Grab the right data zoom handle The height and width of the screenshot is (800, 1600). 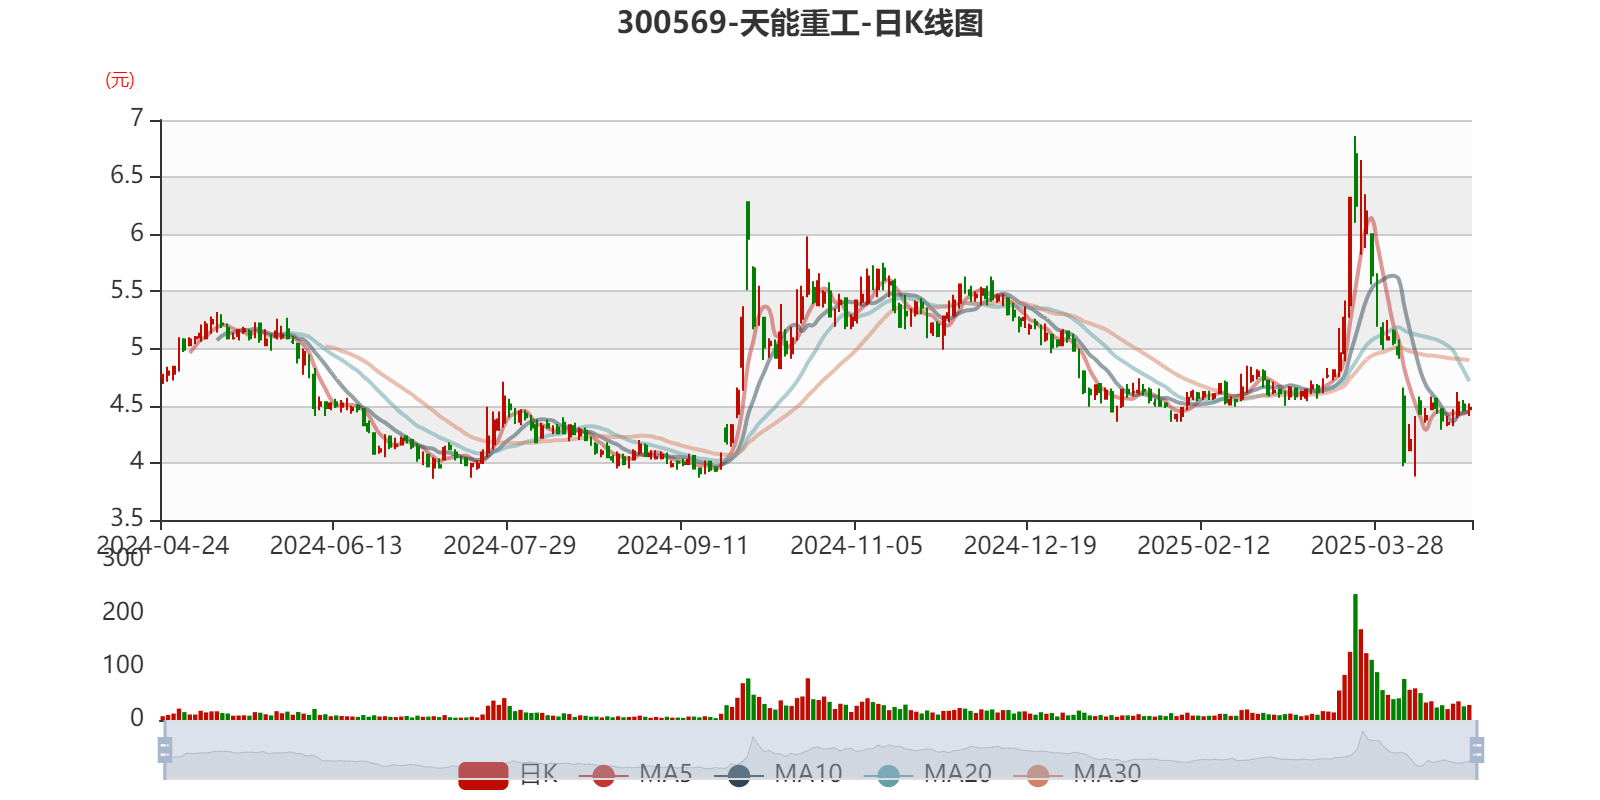tap(1476, 750)
